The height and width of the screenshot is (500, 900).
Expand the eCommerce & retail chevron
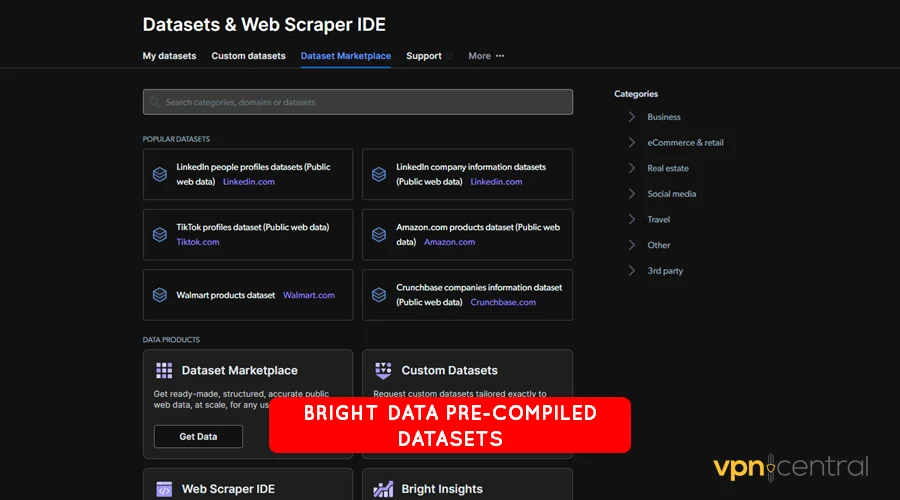[x=631, y=142]
